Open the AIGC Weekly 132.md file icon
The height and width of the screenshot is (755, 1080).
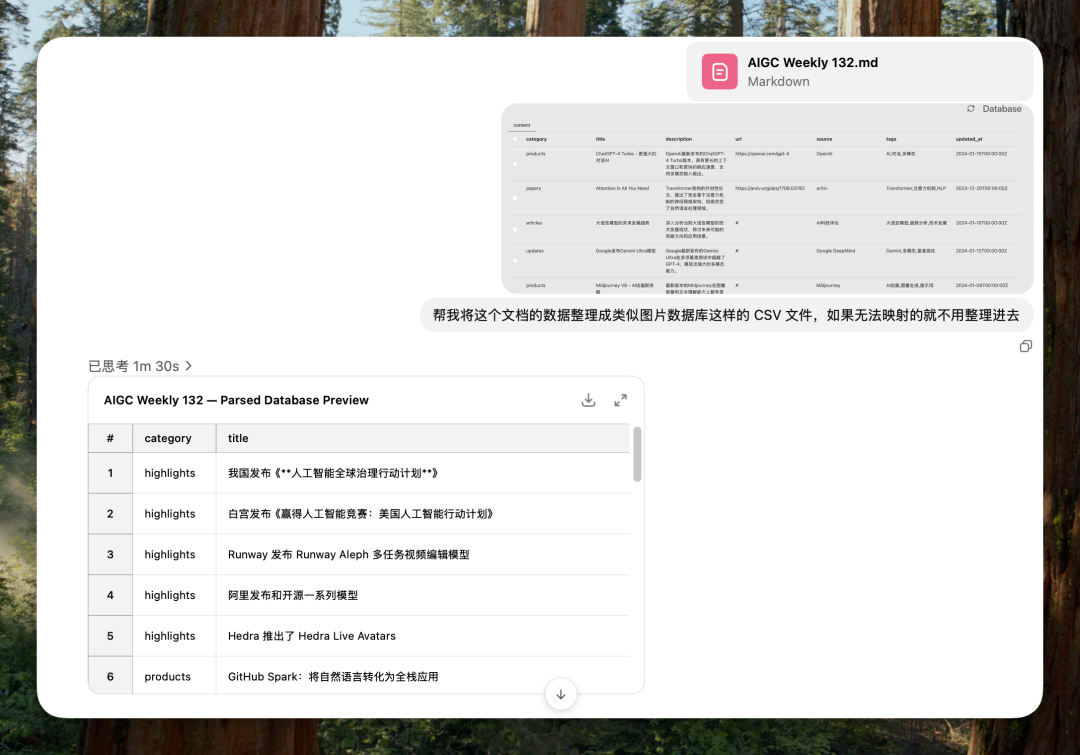click(720, 72)
